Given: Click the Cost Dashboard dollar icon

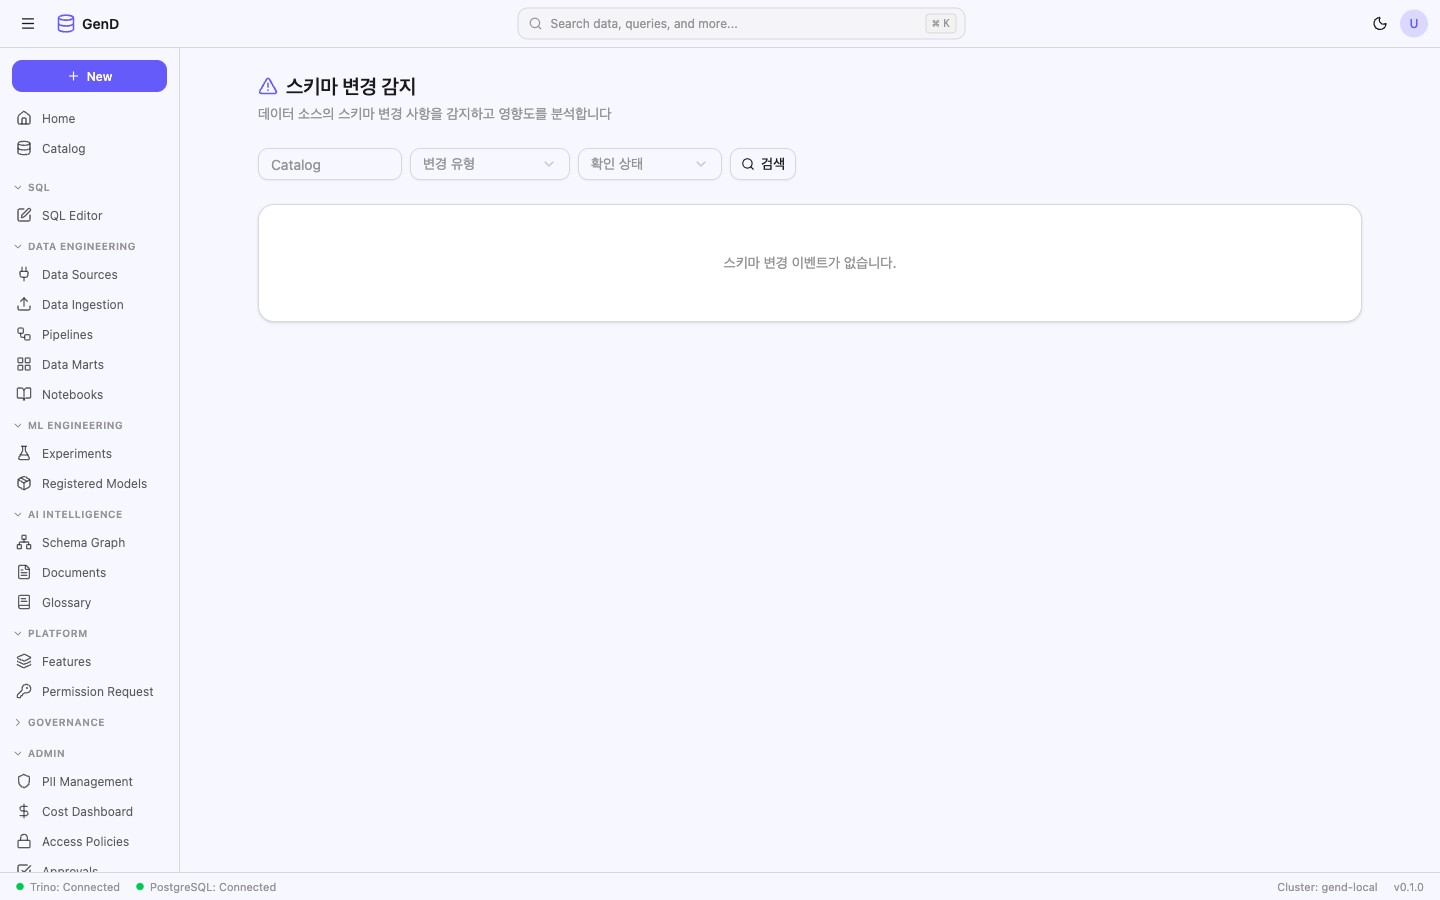Looking at the screenshot, I should pos(24,812).
